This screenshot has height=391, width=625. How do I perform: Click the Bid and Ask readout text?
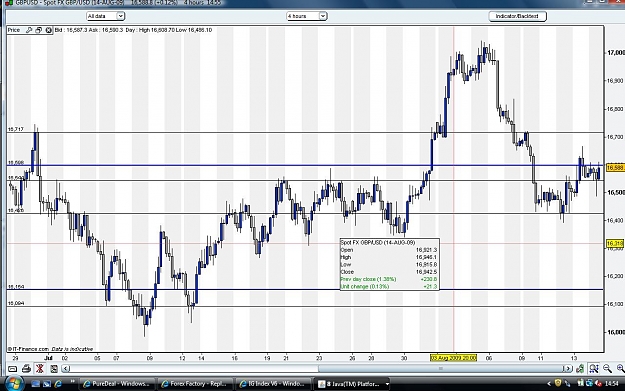88,30
